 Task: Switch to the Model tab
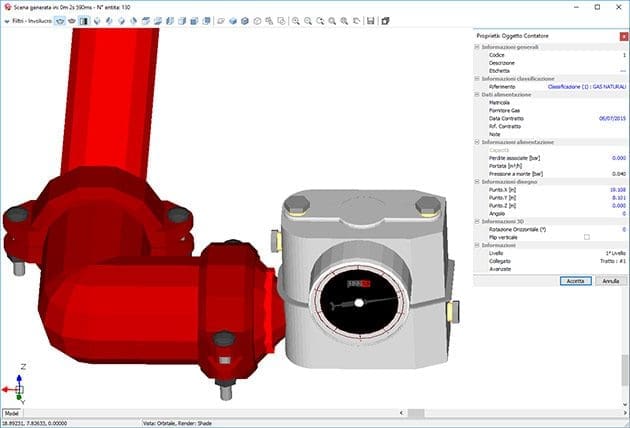point(13,412)
